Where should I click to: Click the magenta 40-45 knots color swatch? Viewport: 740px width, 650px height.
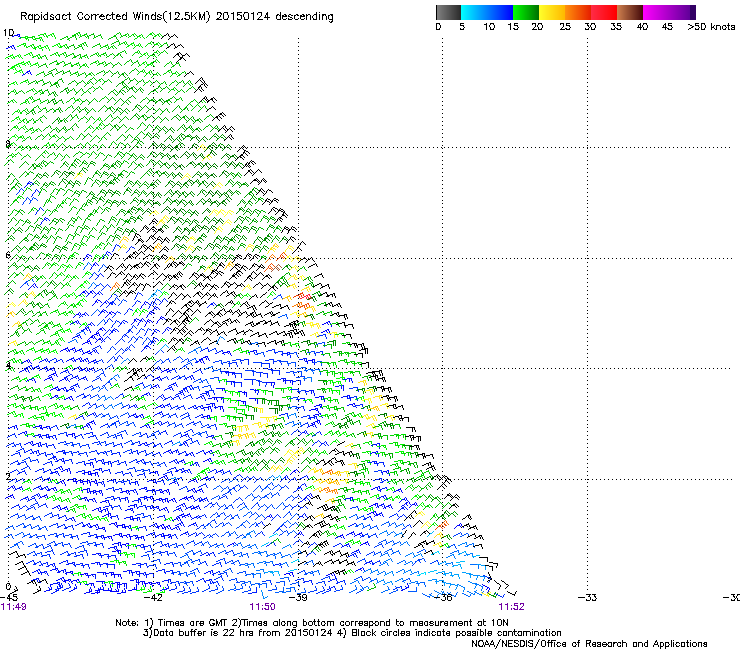(x=656, y=12)
